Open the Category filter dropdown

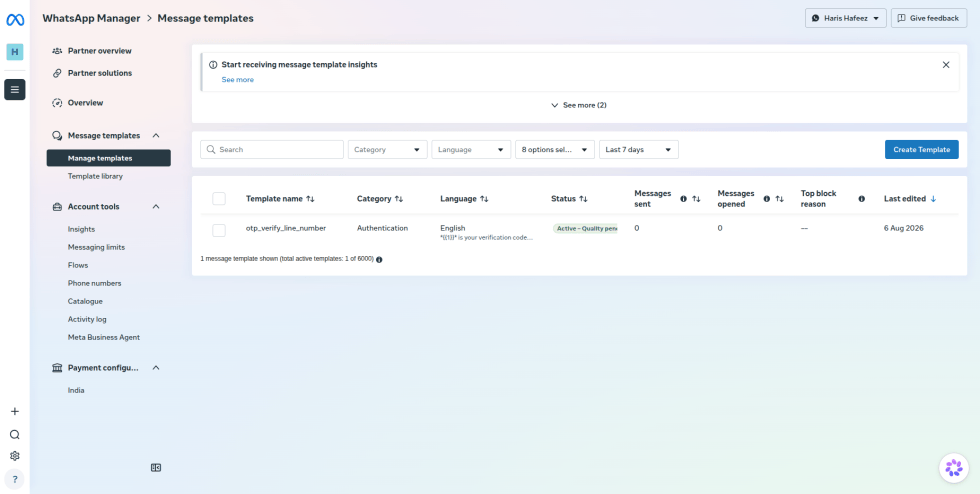click(x=388, y=149)
